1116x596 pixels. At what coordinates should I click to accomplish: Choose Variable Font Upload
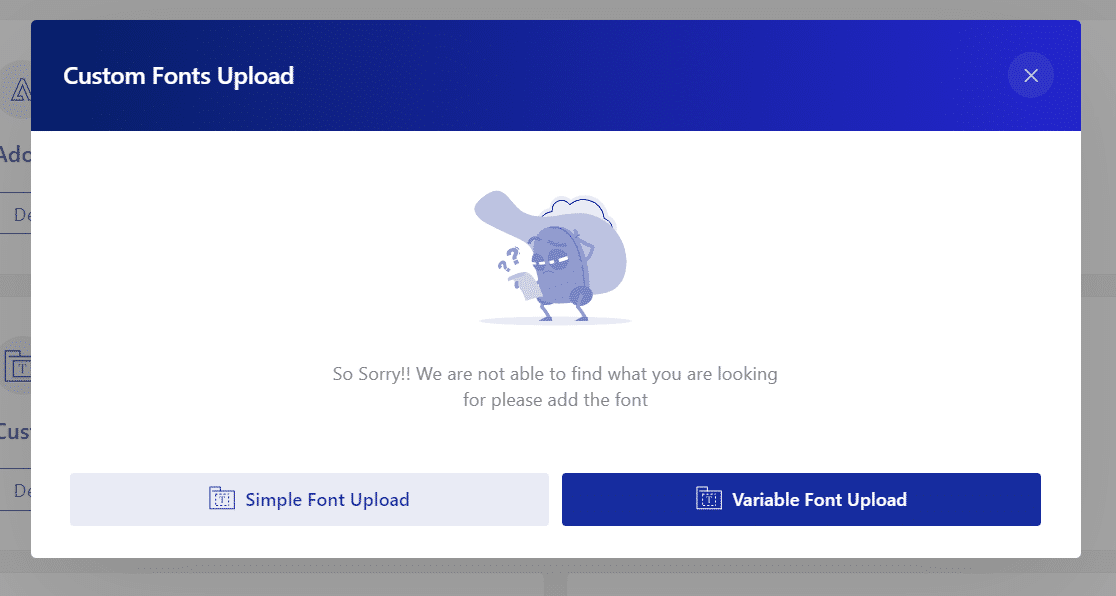click(x=801, y=499)
